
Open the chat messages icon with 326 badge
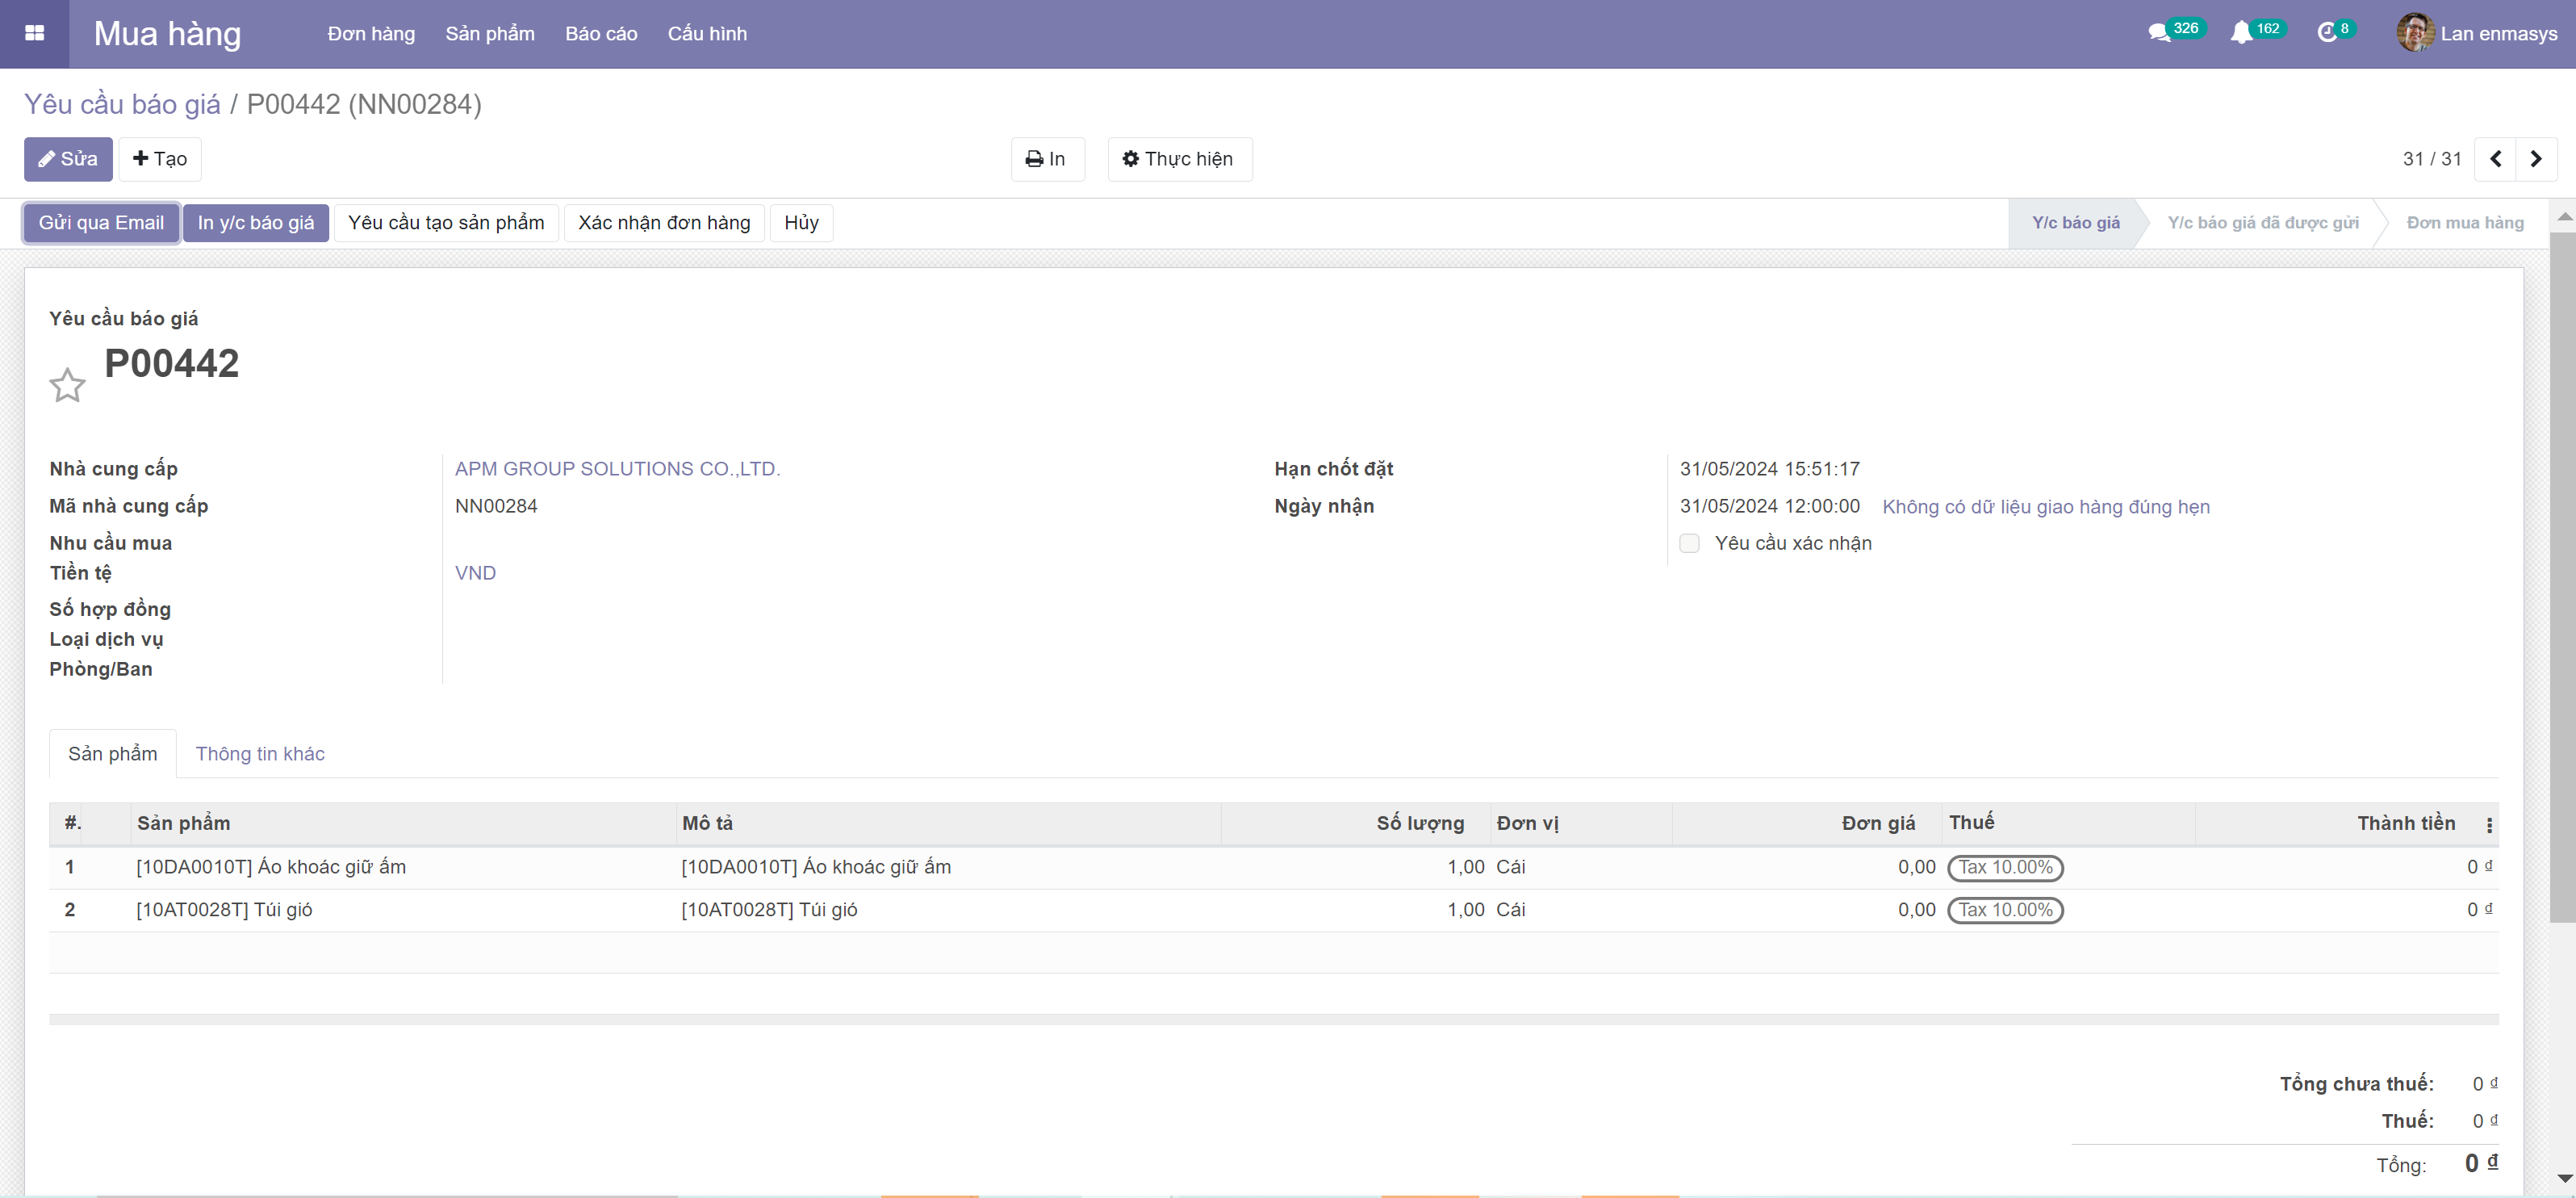pos(2160,33)
